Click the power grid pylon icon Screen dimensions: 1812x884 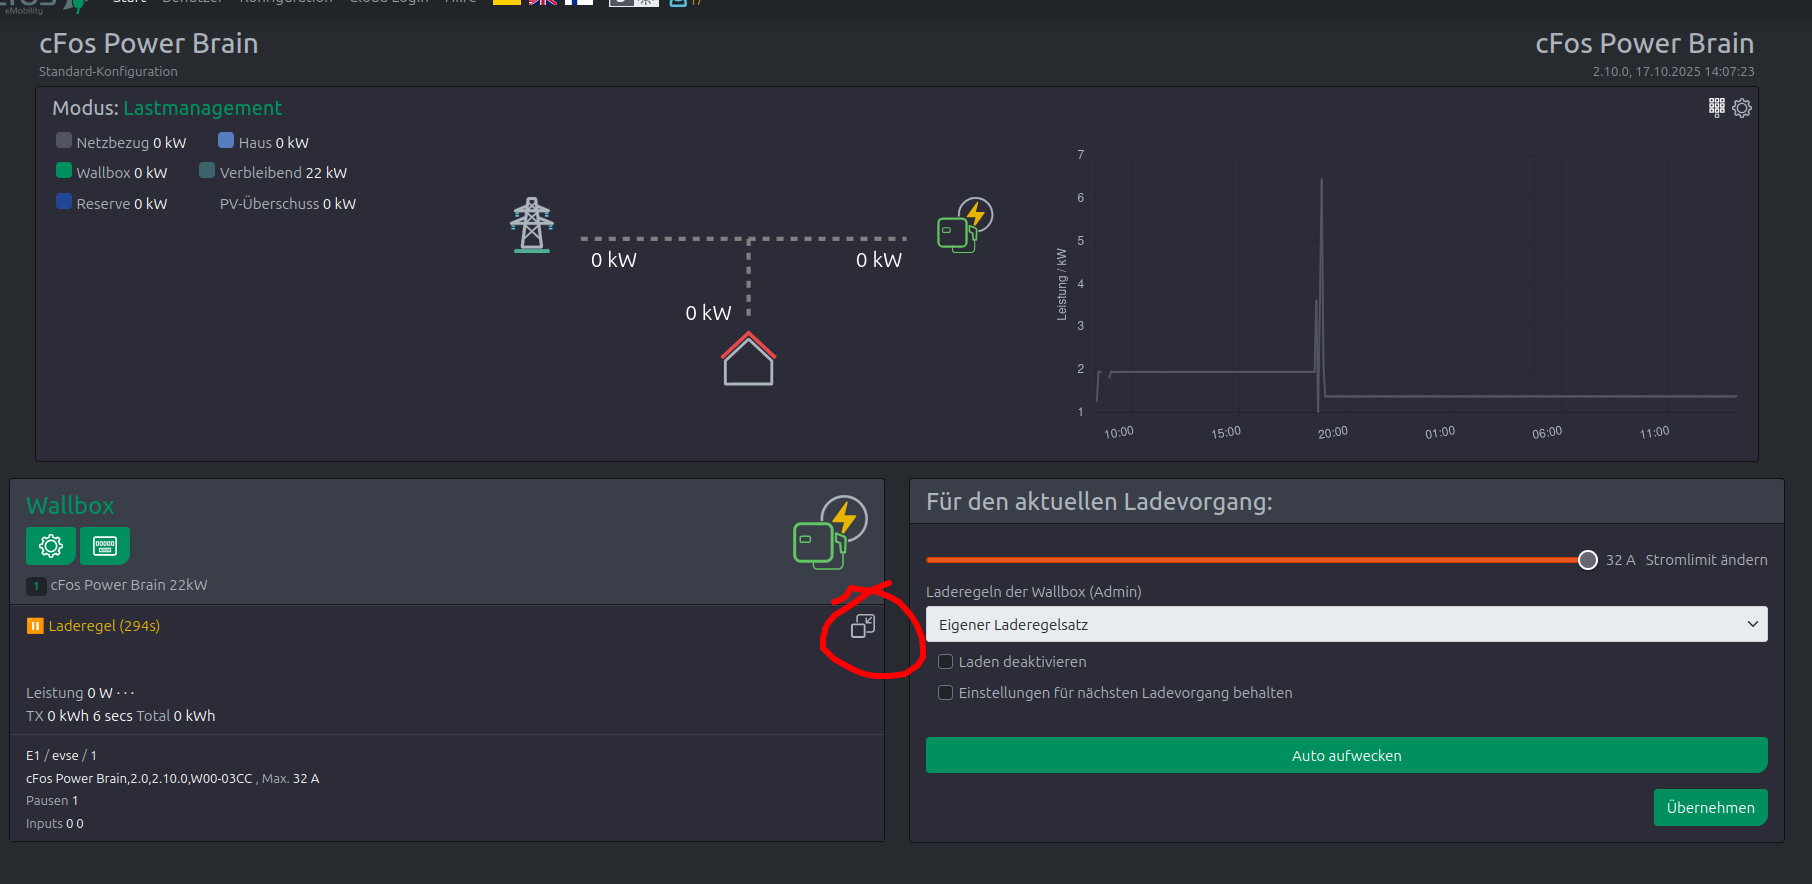pyautogui.click(x=532, y=225)
